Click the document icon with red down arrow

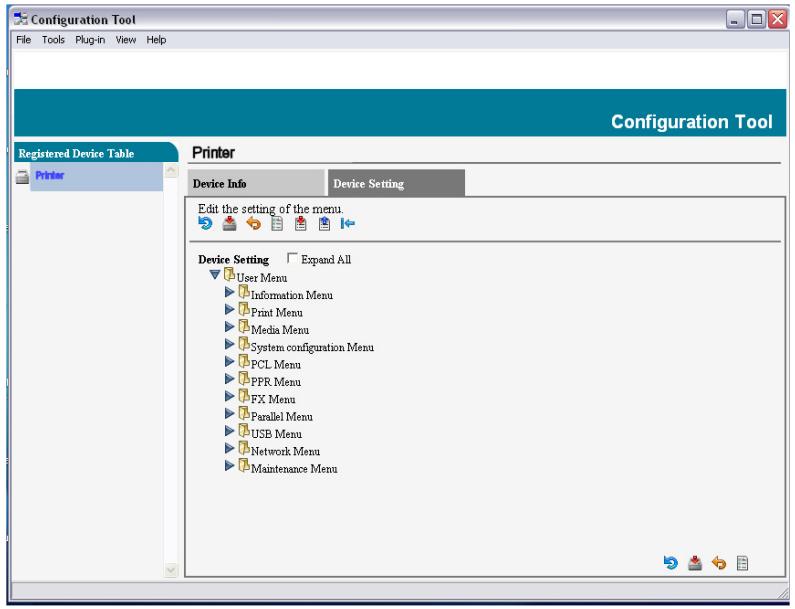click(300, 224)
